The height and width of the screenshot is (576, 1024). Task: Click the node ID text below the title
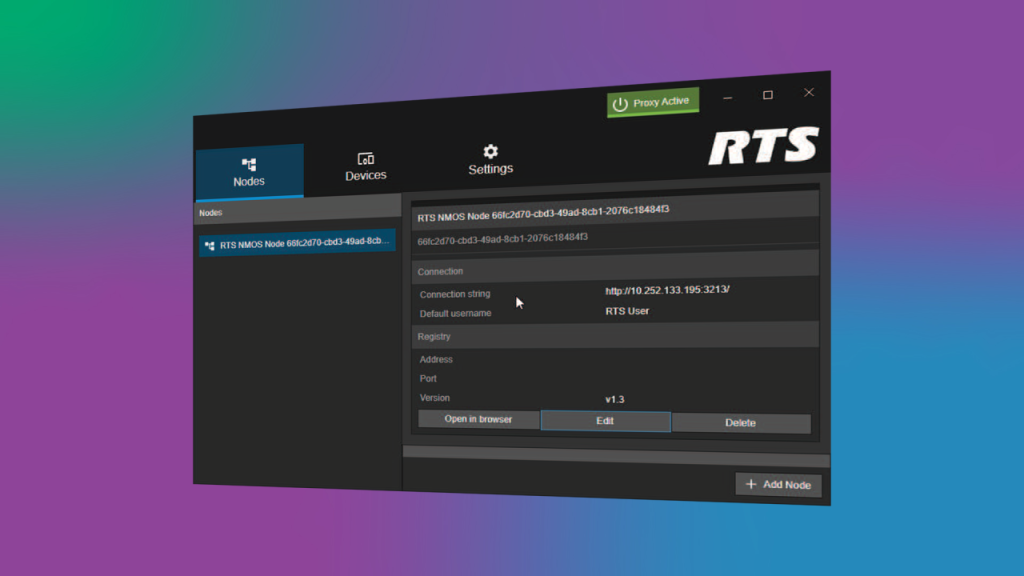point(502,239)
